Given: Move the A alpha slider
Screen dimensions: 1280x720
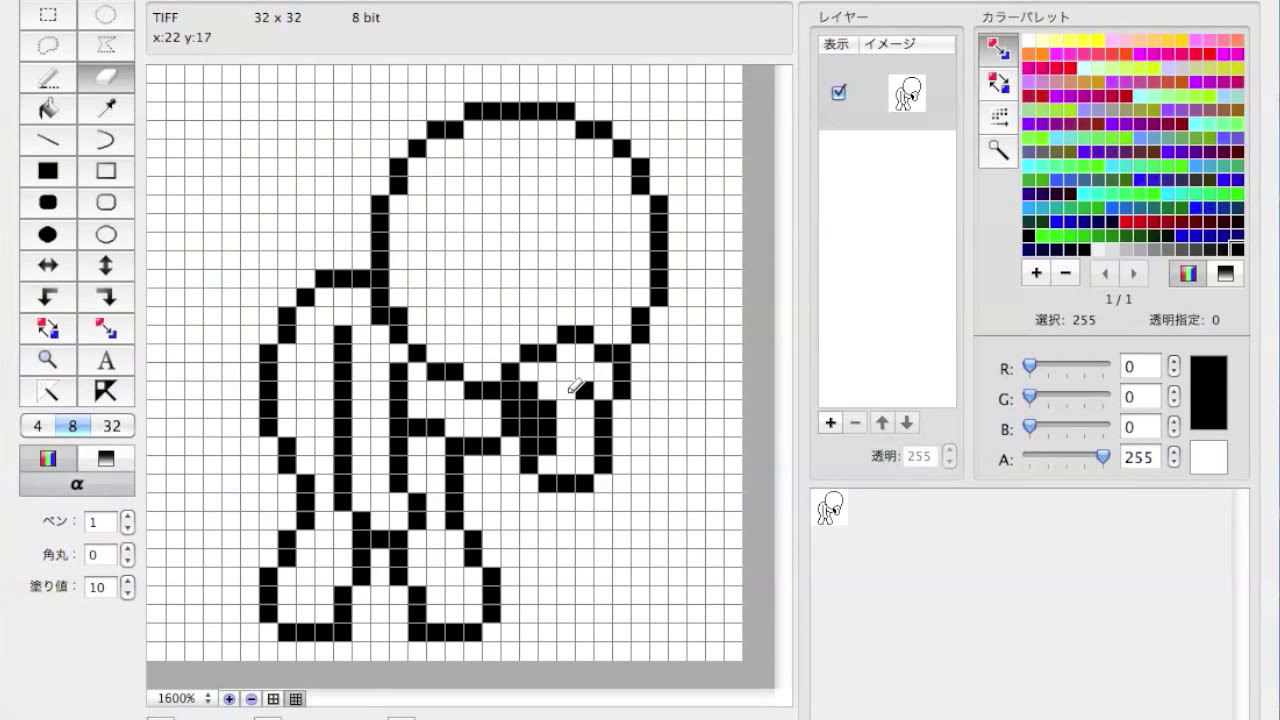Looking at the screenshot, I should [1103, 457].
